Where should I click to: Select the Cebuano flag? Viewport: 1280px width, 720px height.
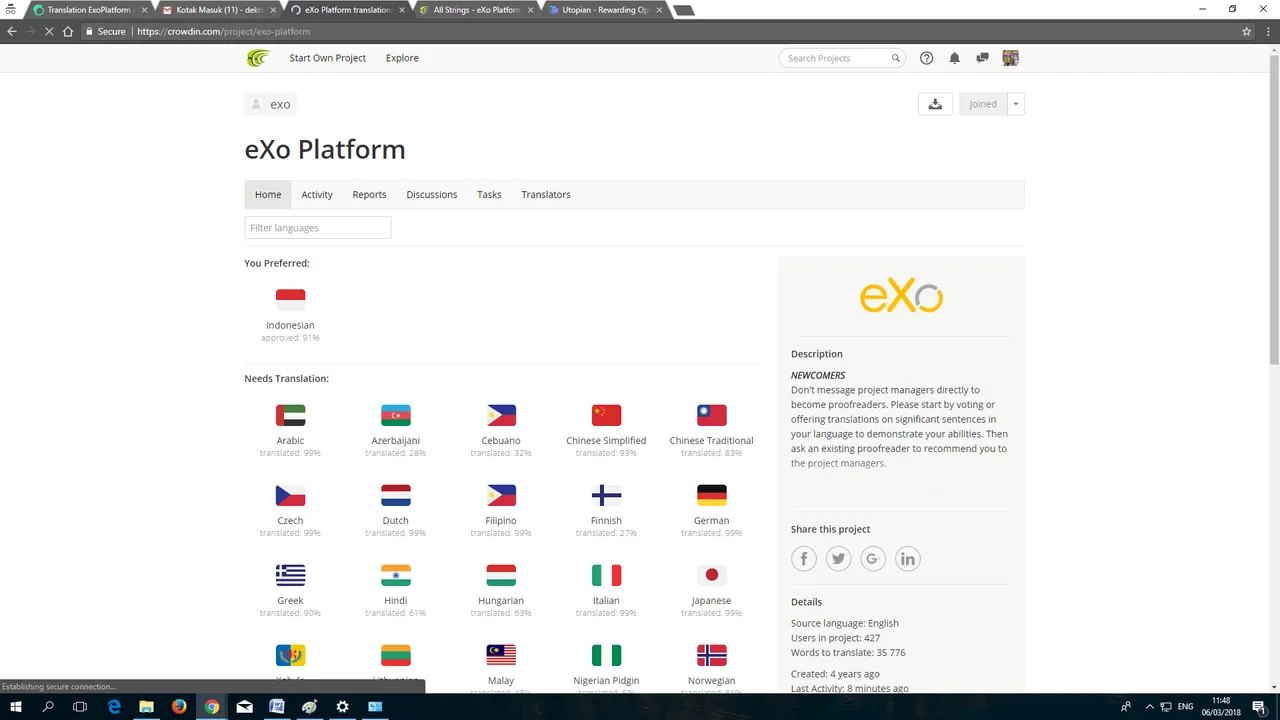tap(501, 415)
